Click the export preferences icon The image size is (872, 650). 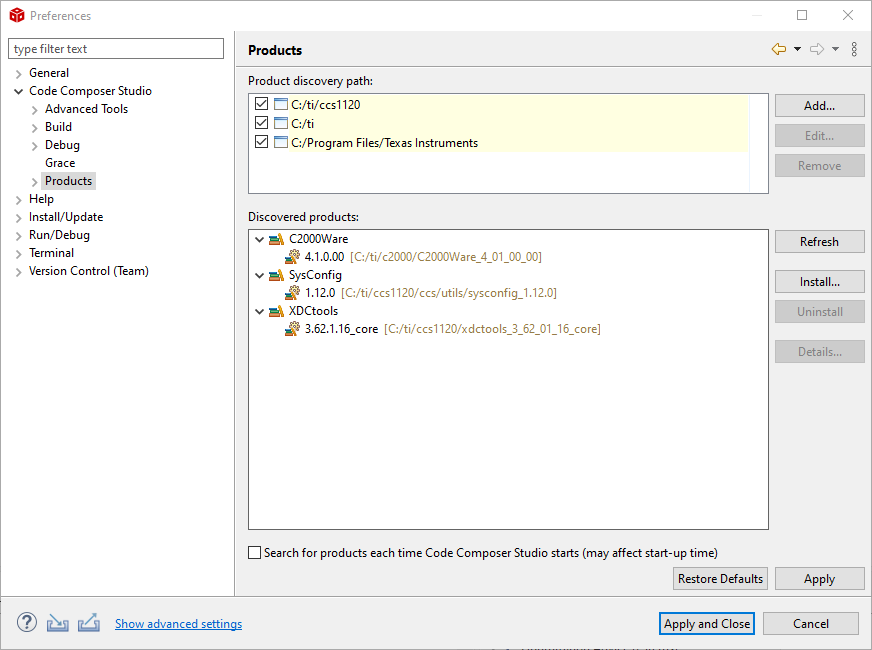coord(89,623)
